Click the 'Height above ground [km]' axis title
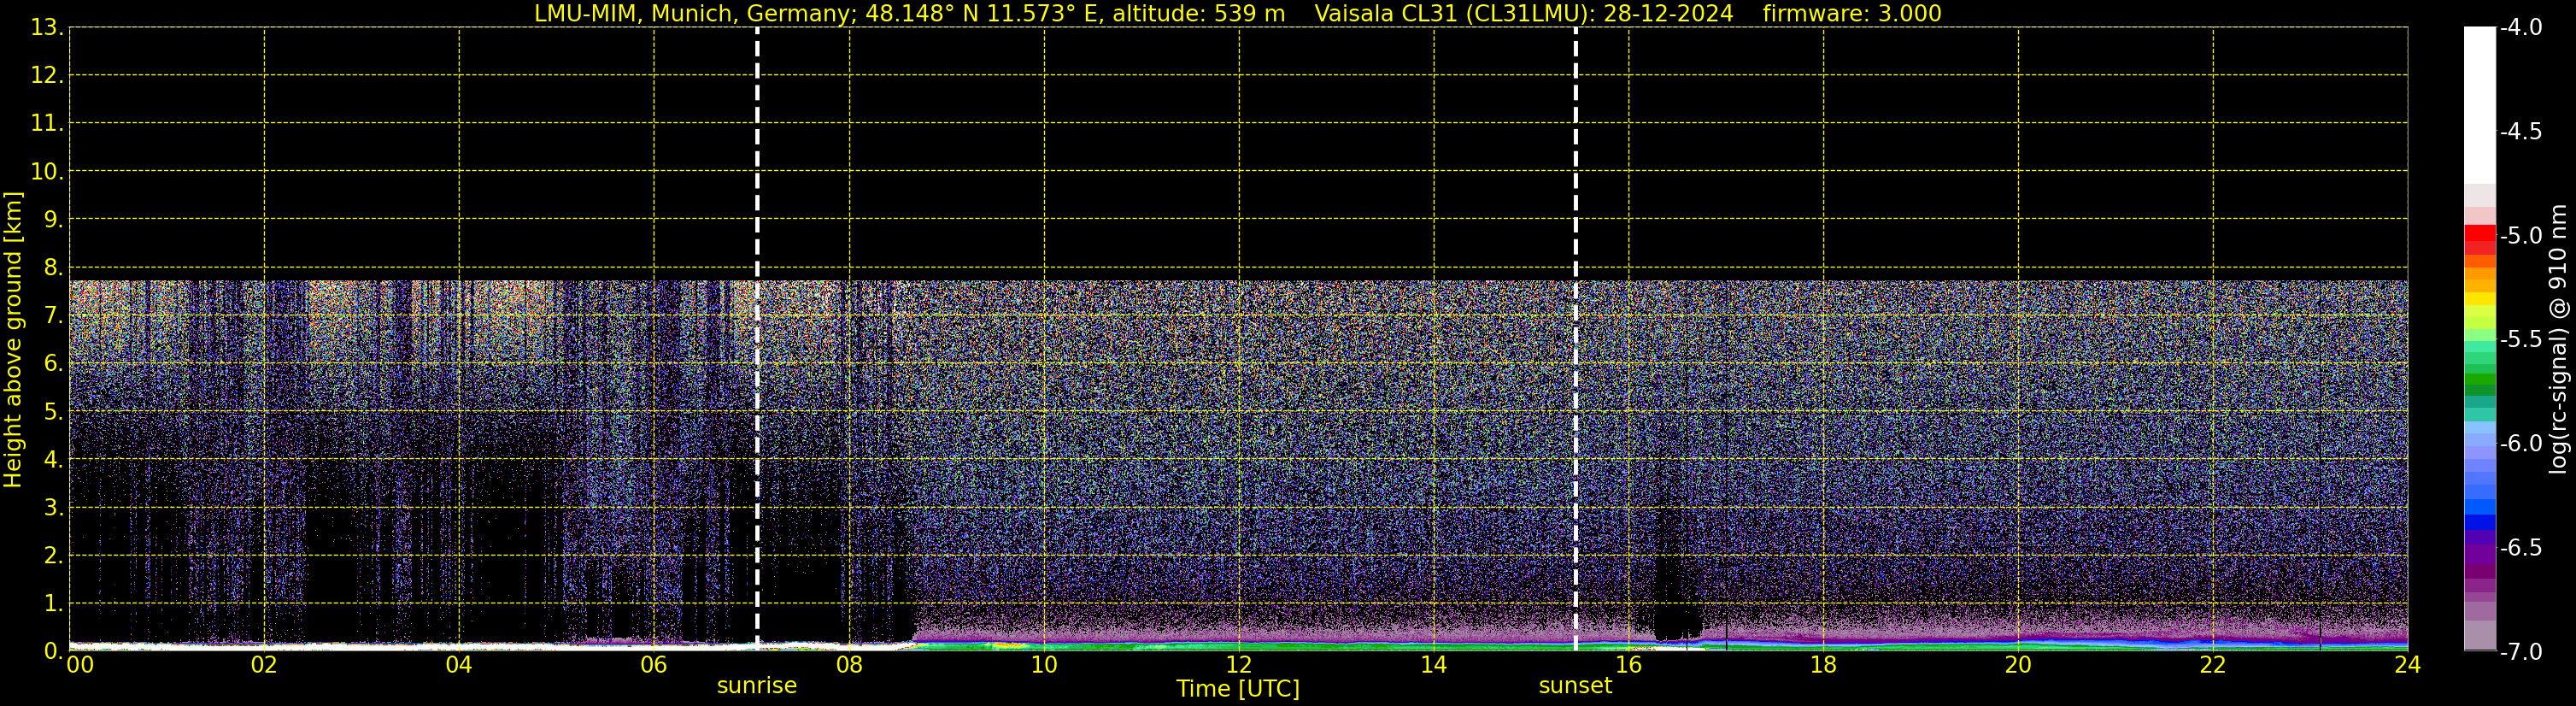Viewport: 2576px width, 706px height. click(13, 339)
